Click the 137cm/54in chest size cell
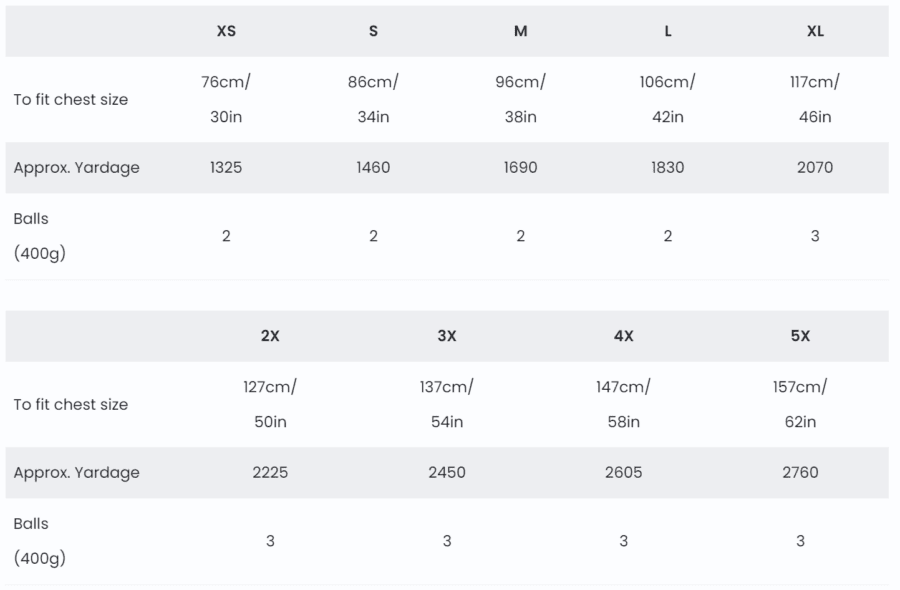 point(447,404)
